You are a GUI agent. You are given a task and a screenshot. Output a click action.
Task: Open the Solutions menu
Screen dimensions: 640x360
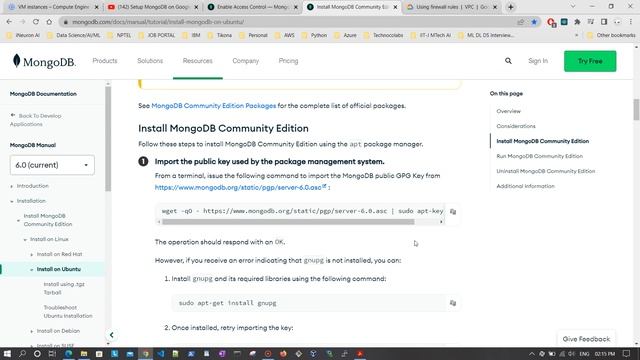click(150, 61)
